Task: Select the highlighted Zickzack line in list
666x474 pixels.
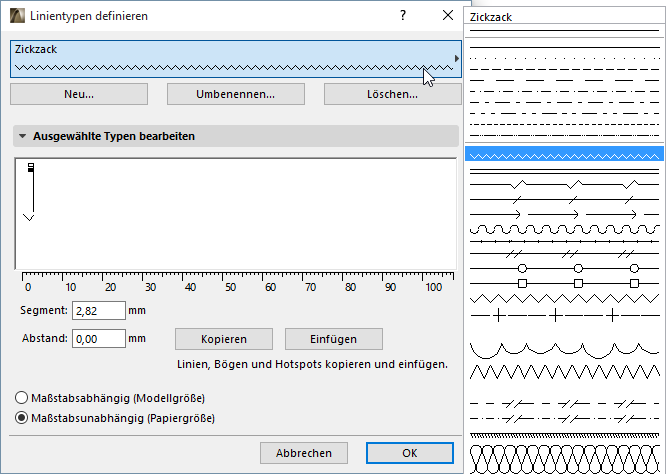Action: pos(564,154)
